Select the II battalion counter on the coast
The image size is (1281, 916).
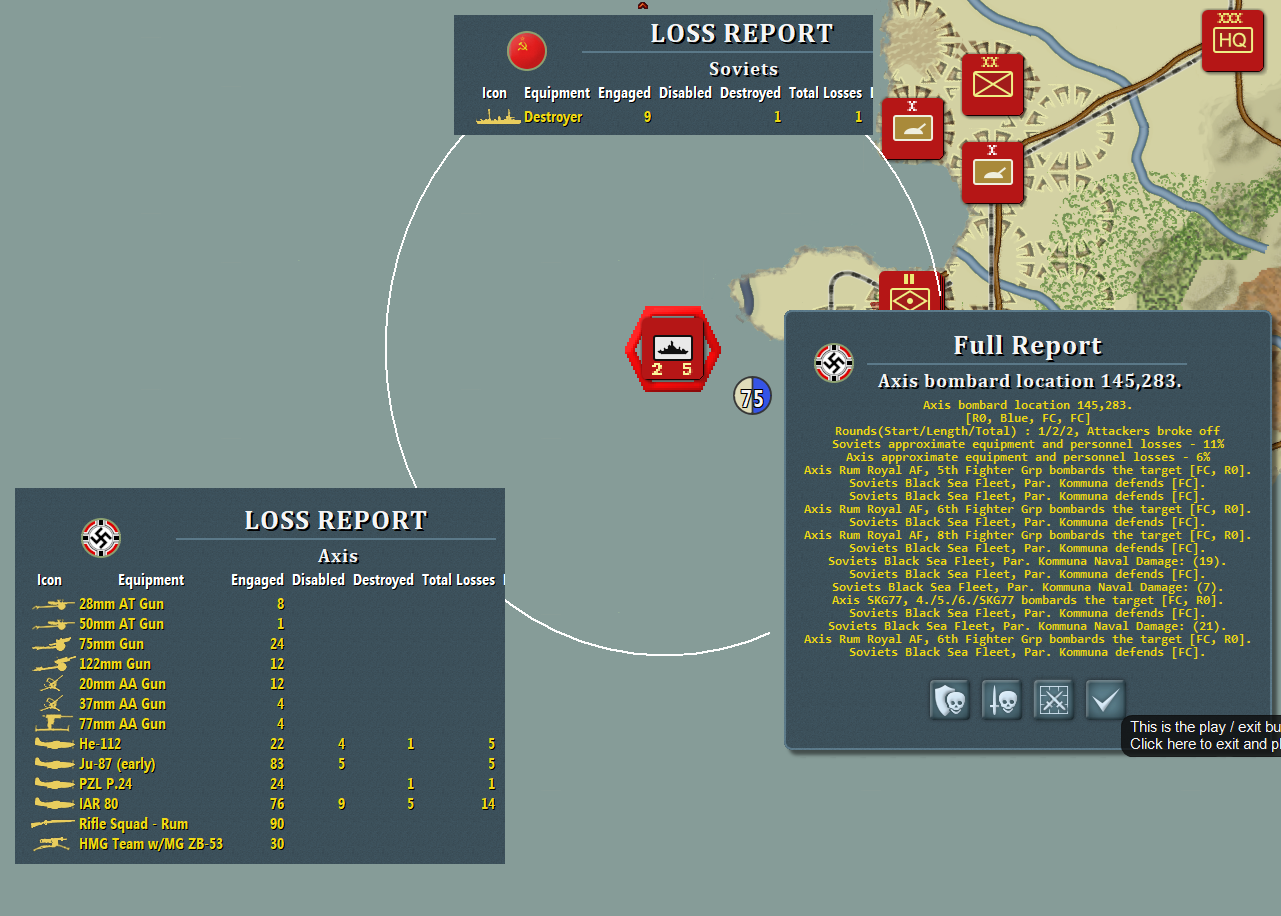[x=909, y=291]
